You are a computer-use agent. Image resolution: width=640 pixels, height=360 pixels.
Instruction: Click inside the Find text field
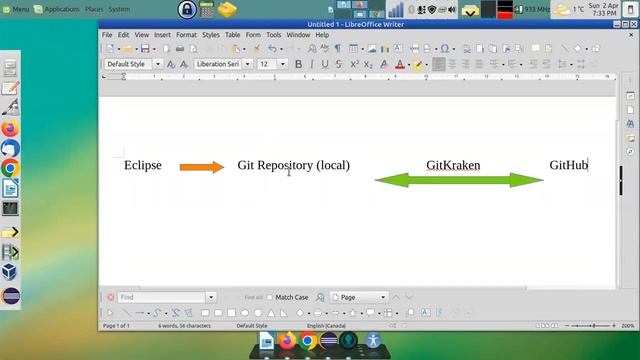[x=162, y=297]
